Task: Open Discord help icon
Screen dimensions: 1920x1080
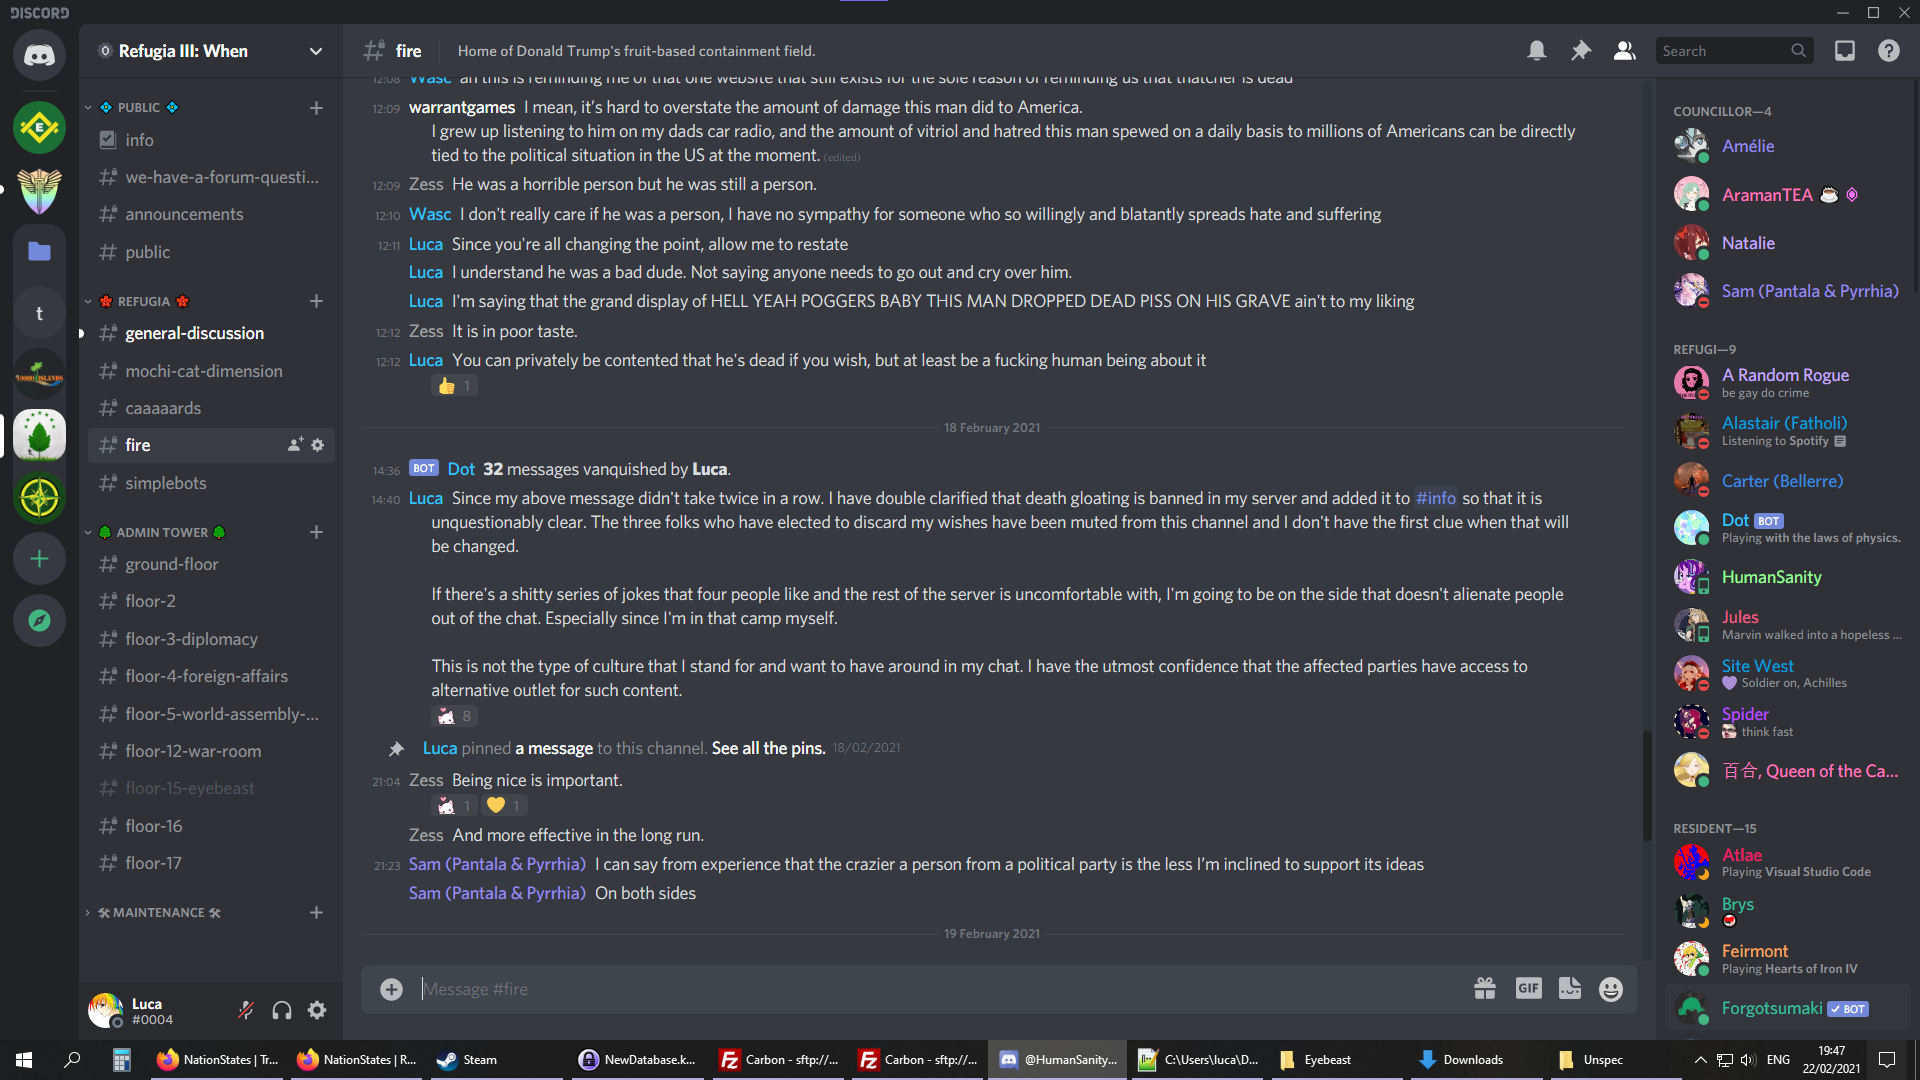Action: pyautogui.click(x=1889, y=51)
